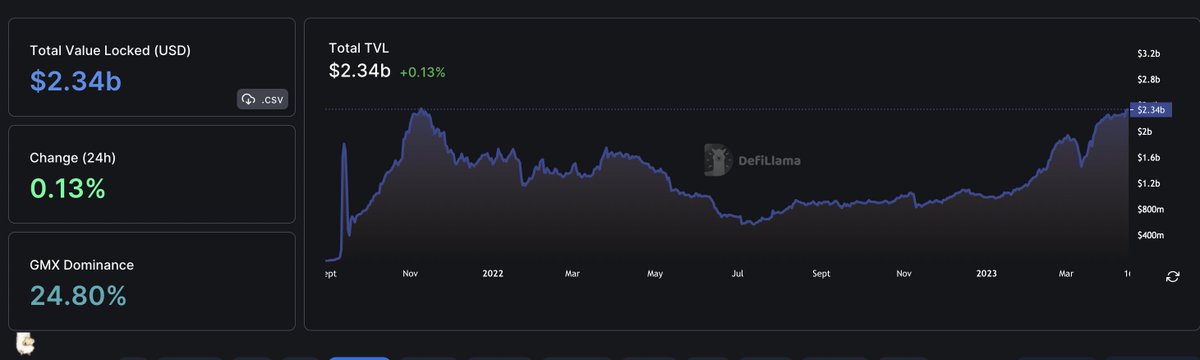Click the Sept label between Jul and Nov

tap(821, 272)
